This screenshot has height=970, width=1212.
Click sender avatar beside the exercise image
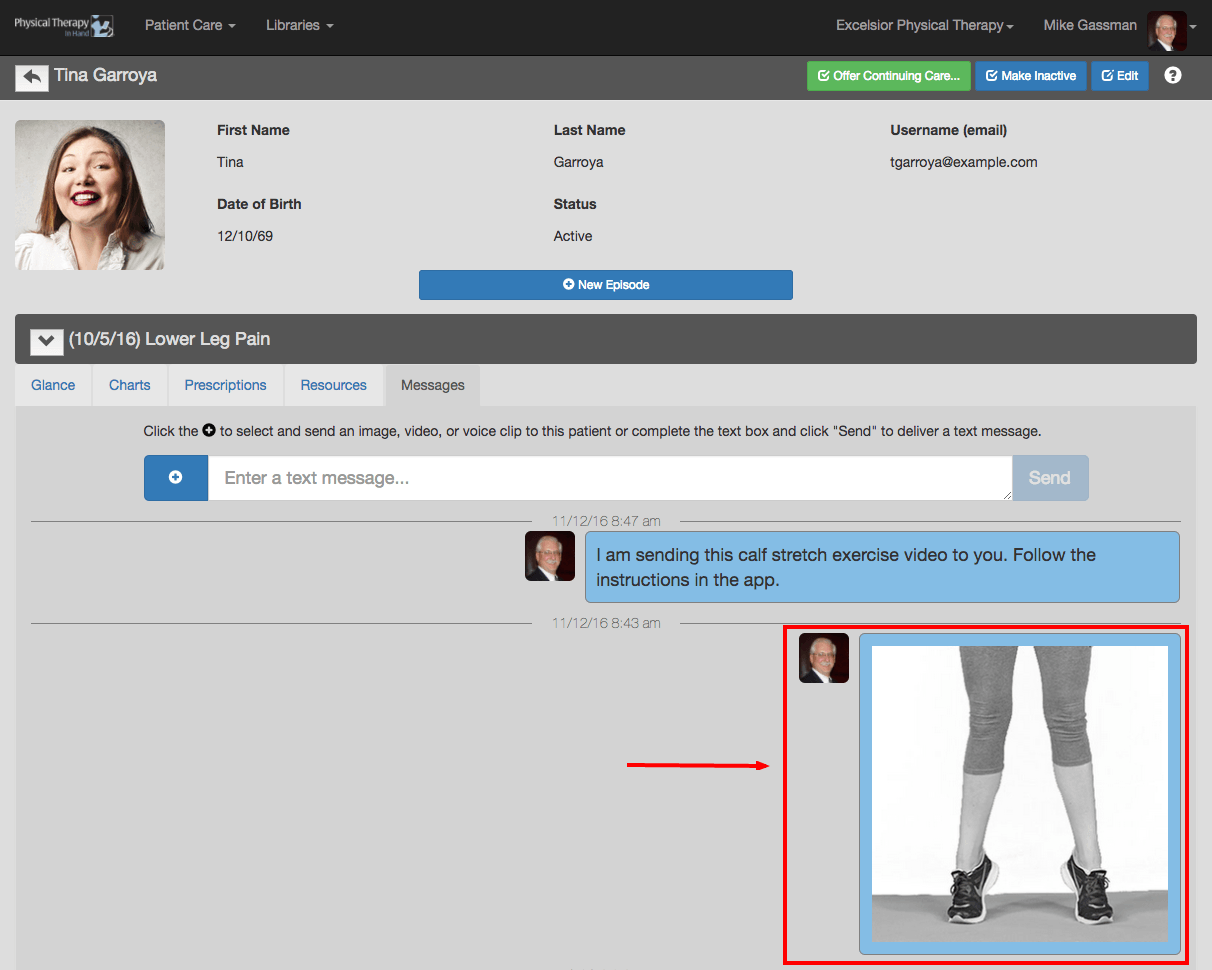click(824, 658)
